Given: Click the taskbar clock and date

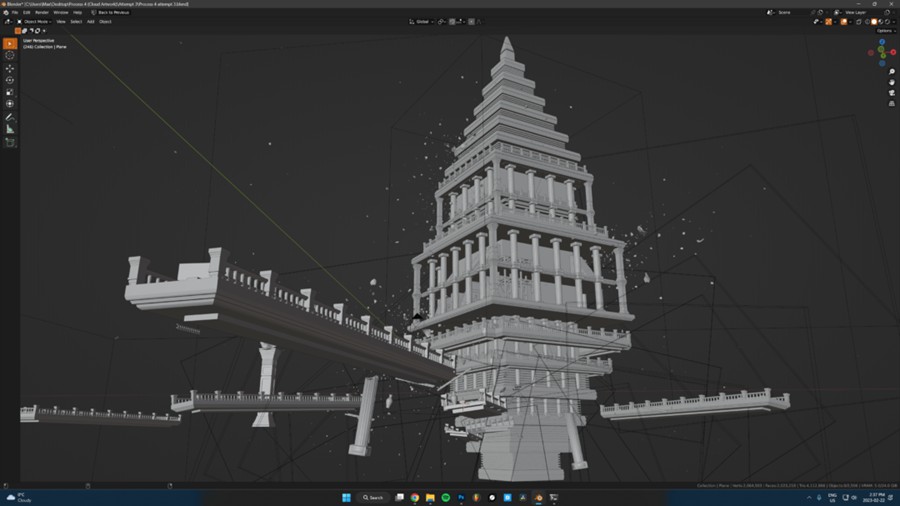Looking at the screenshot, I should coord(876,497).
